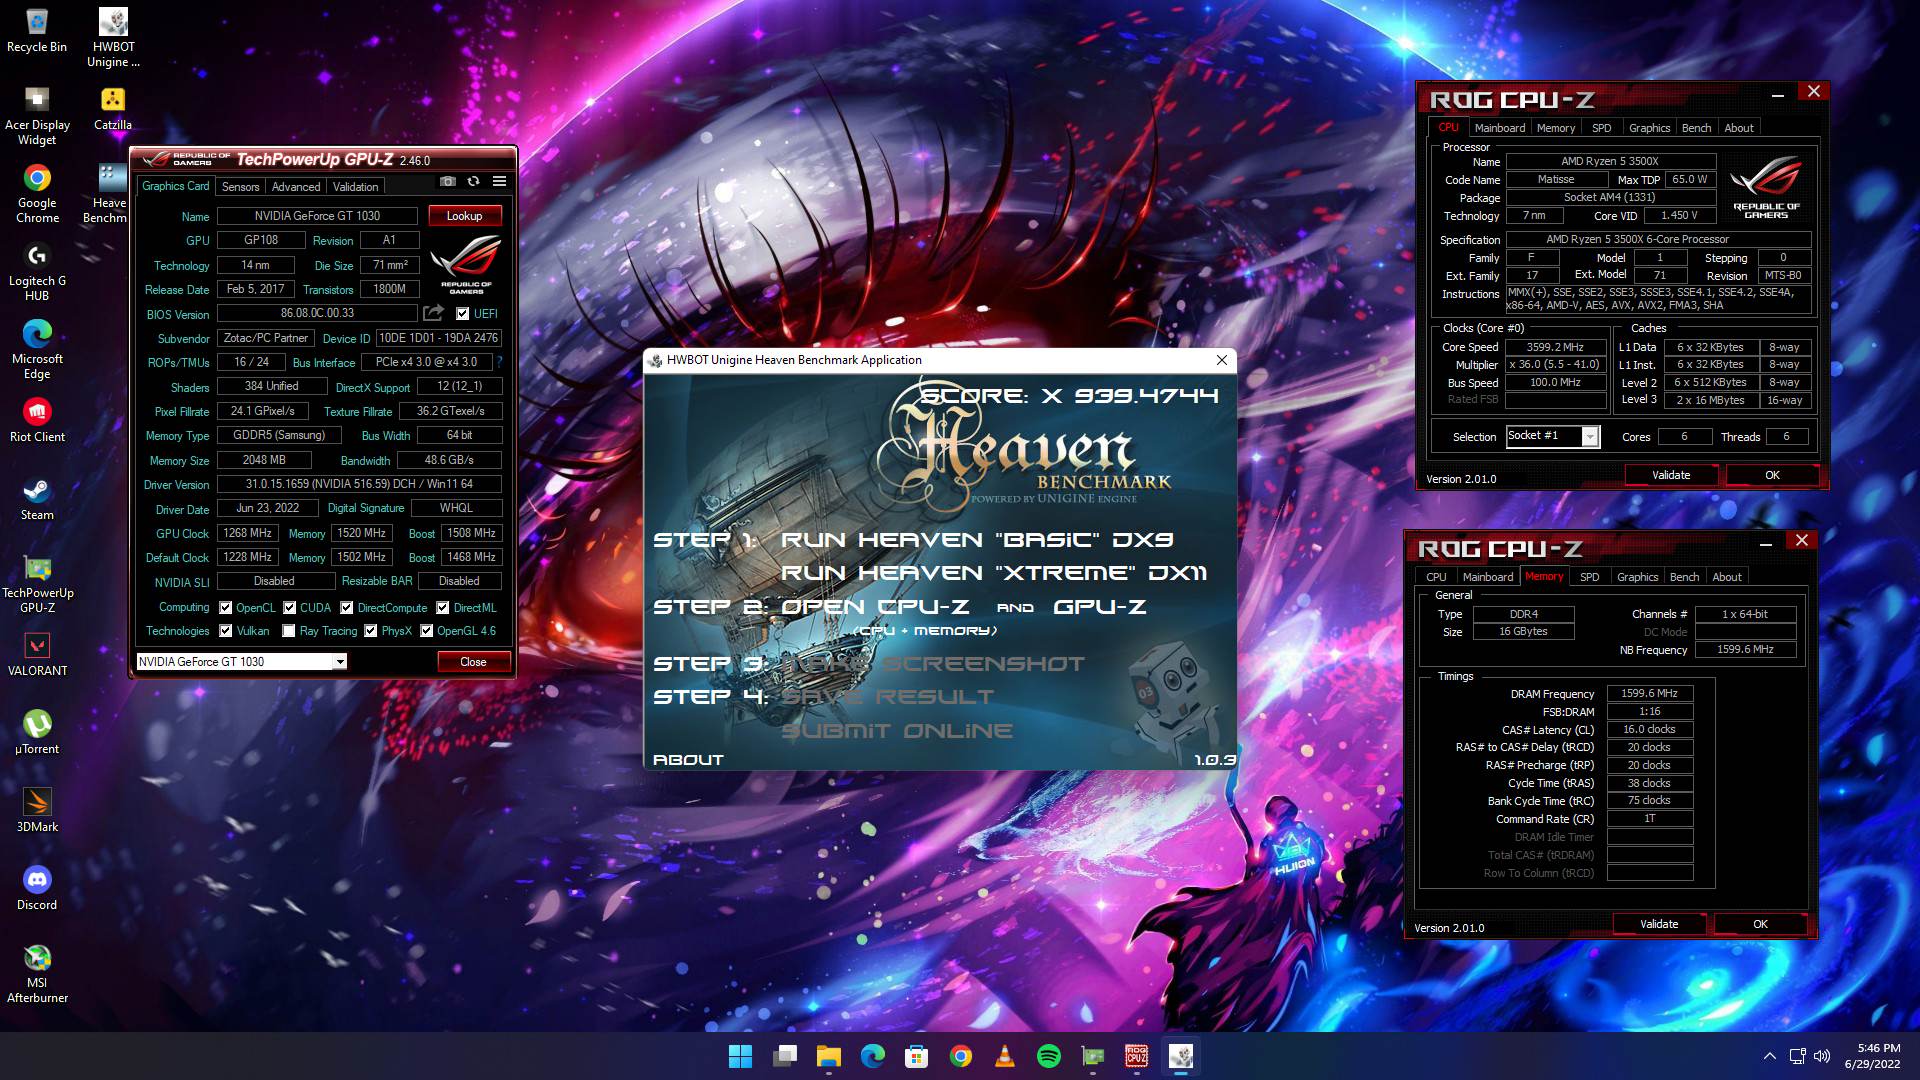The image size is (1920, 1080).
Task: Open Discord desktop shortcut
Action: pyautogui.click(x=37, y=889)
